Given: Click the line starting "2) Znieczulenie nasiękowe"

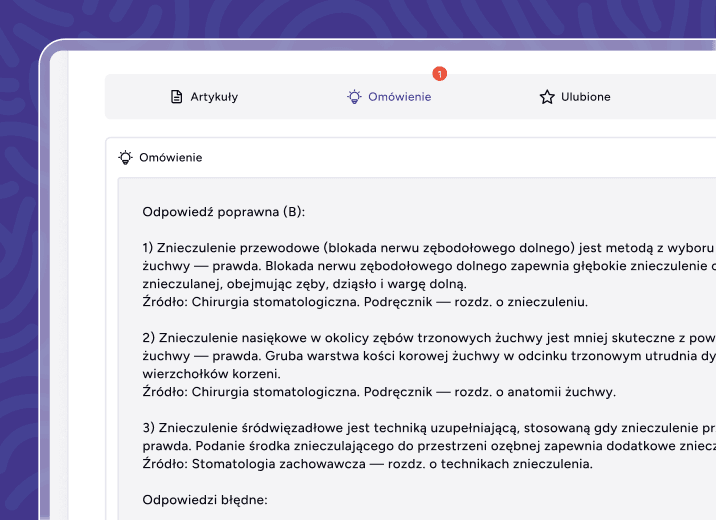Looking at the screenshot, I should click(429, 338).
